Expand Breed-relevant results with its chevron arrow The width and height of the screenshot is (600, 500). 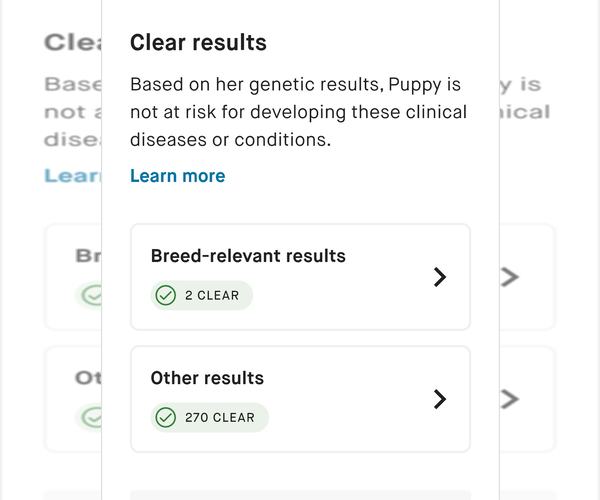(439, 277)
